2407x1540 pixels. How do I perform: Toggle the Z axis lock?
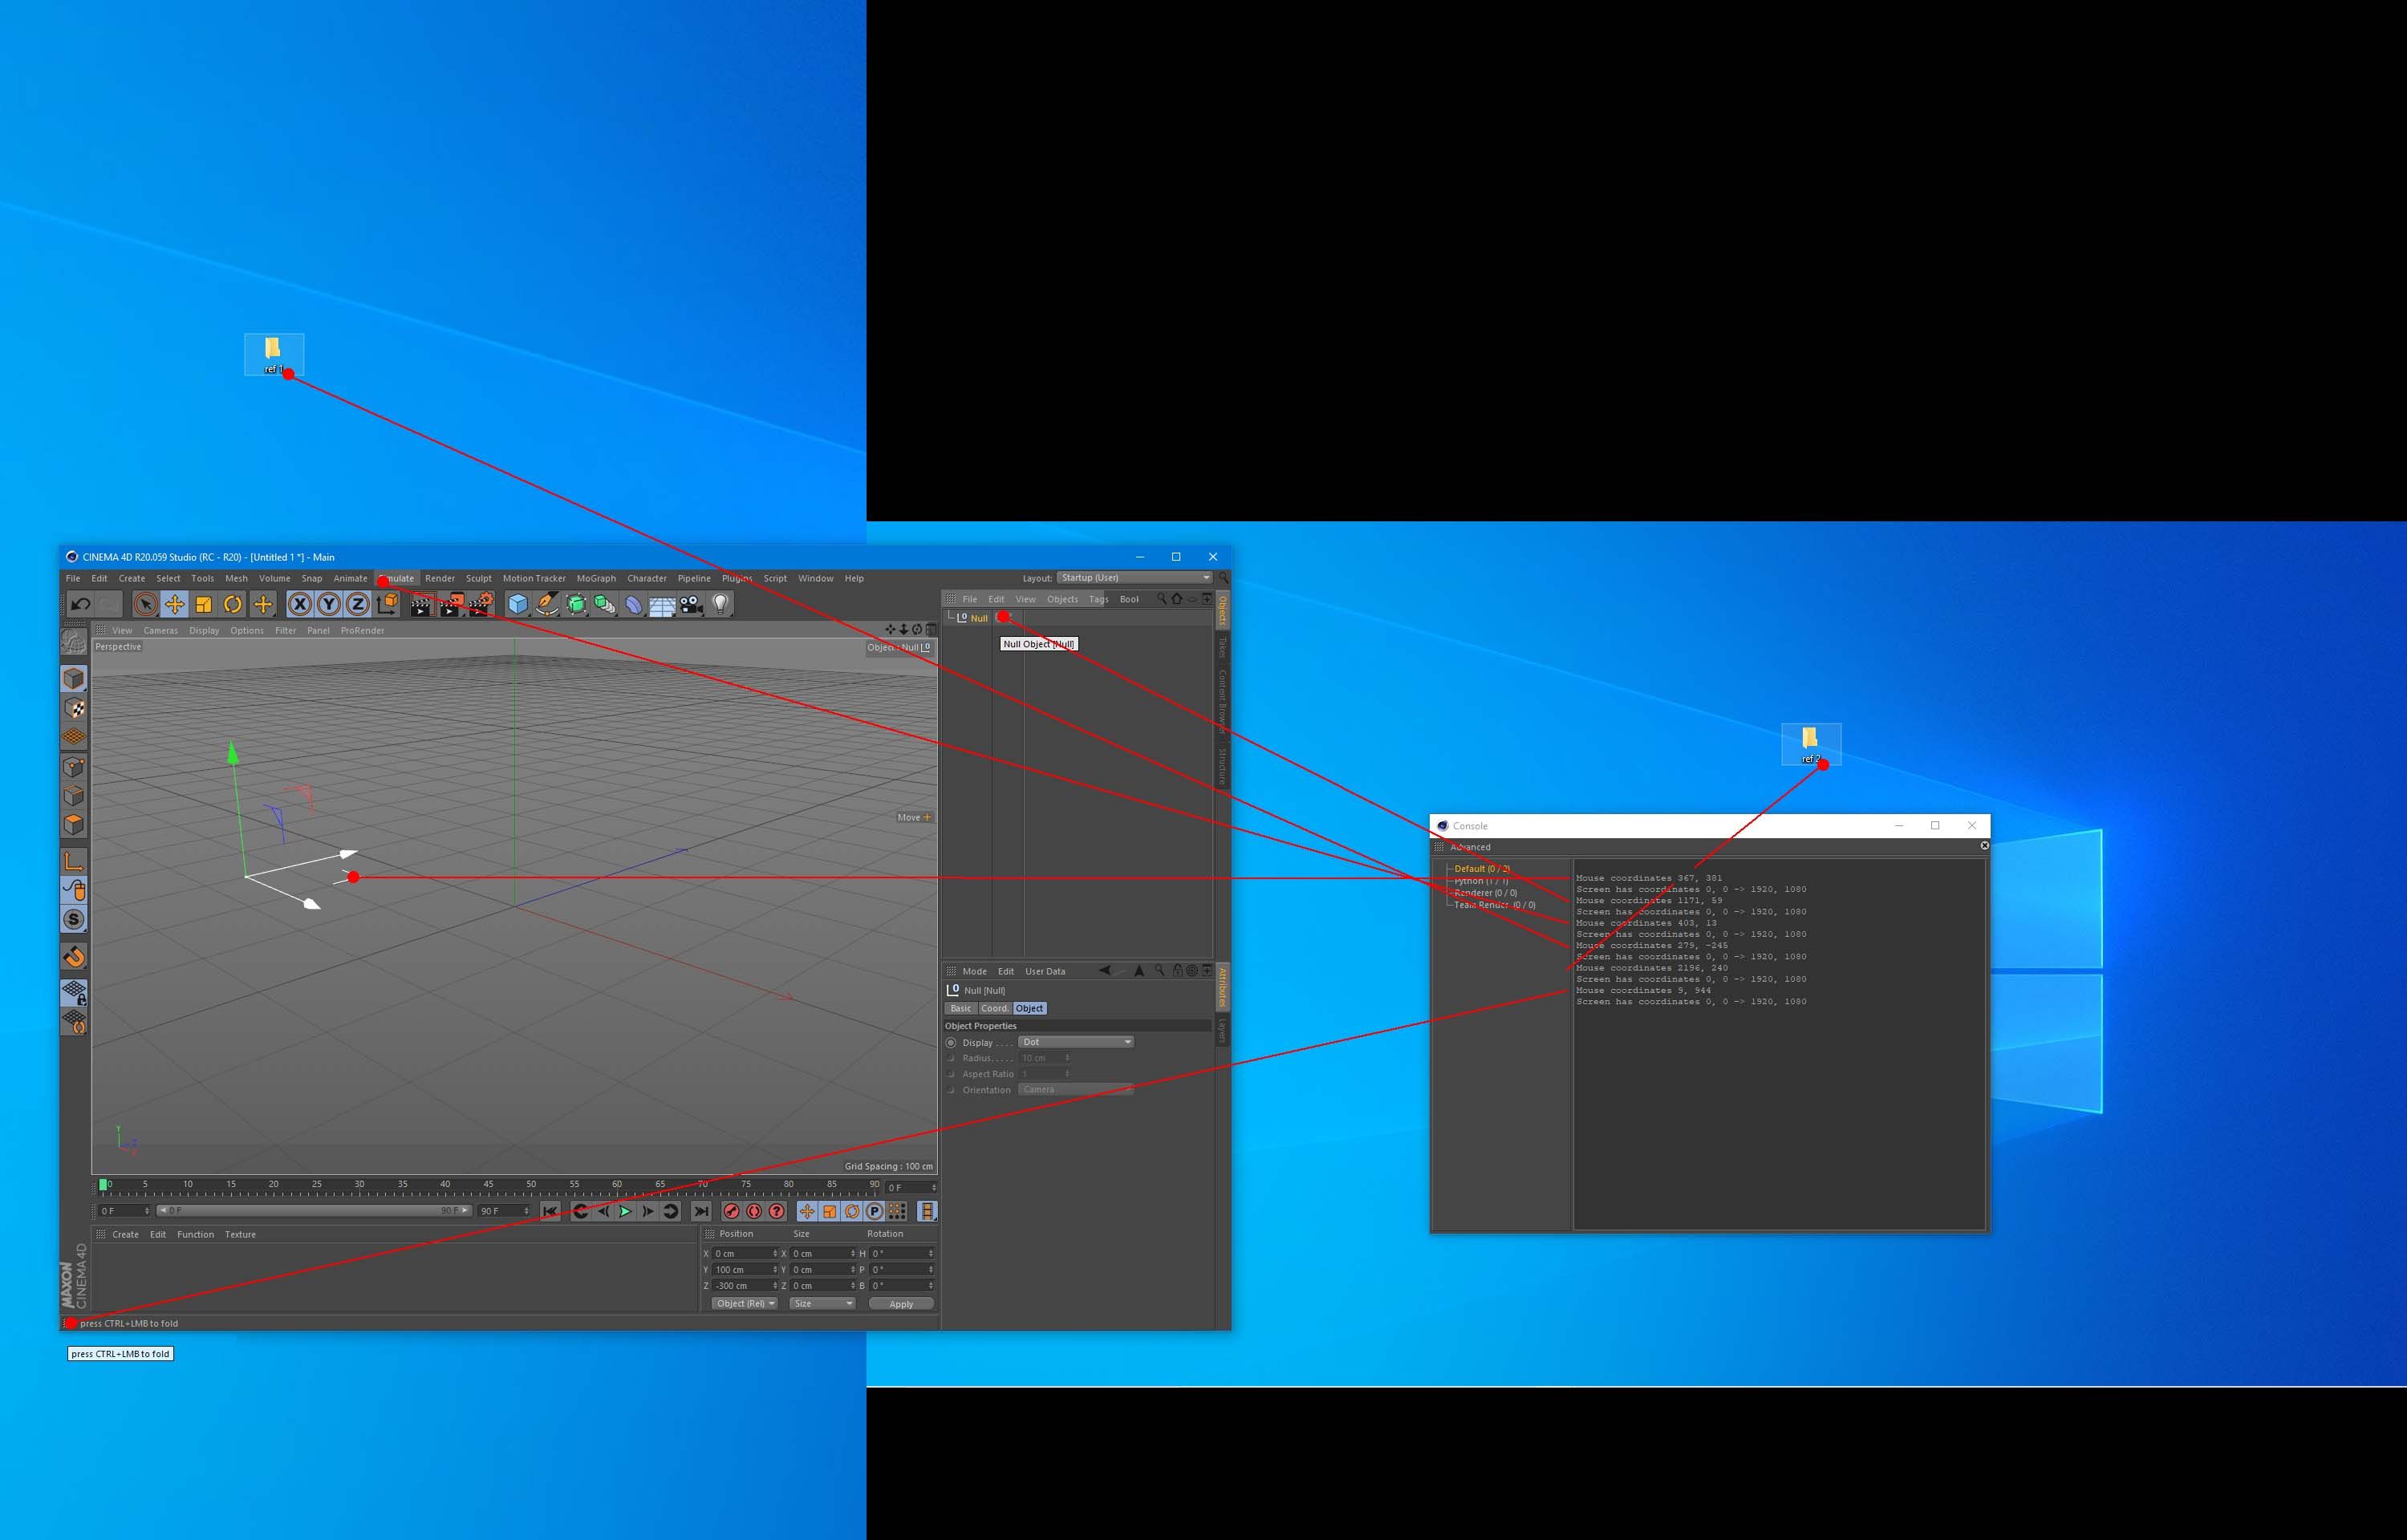click(x=357, y=604)
